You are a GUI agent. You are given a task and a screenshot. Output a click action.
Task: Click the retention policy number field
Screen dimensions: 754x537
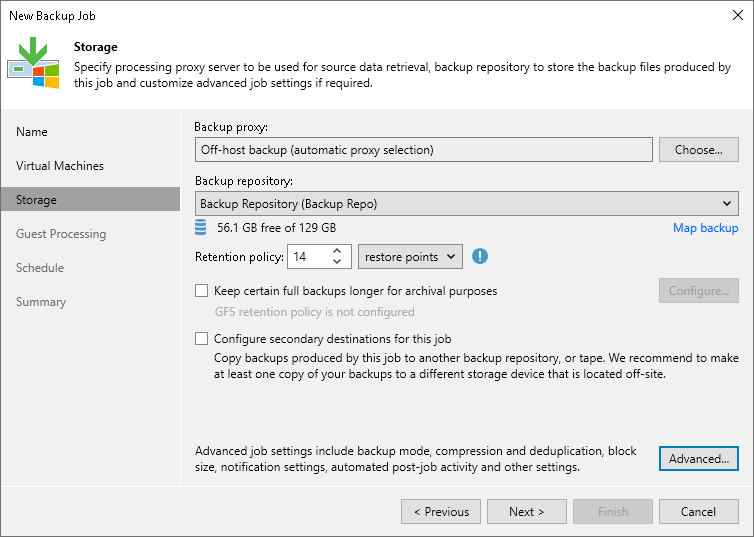click(306, 257)
